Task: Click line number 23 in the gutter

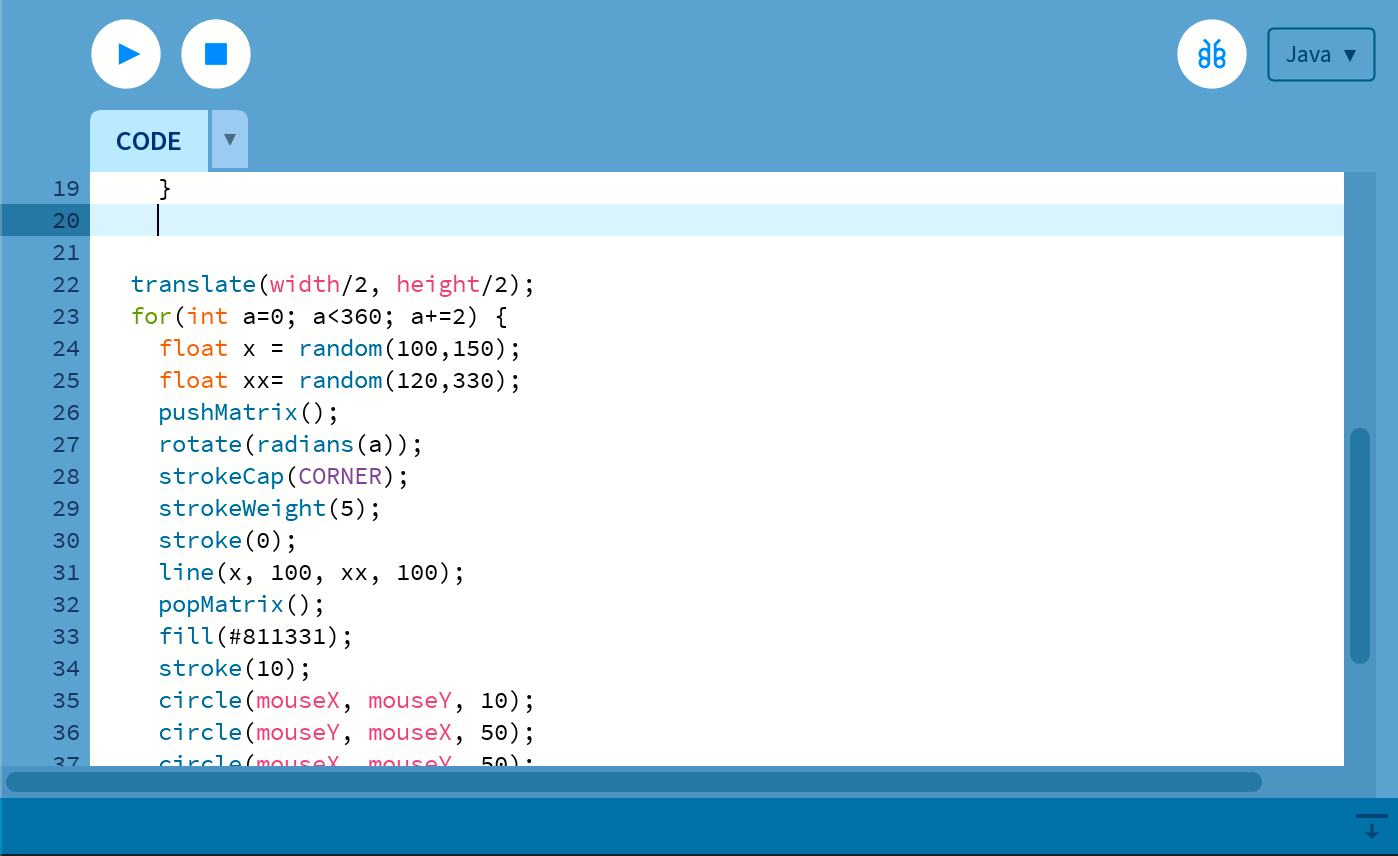Action: pos(66,316)
